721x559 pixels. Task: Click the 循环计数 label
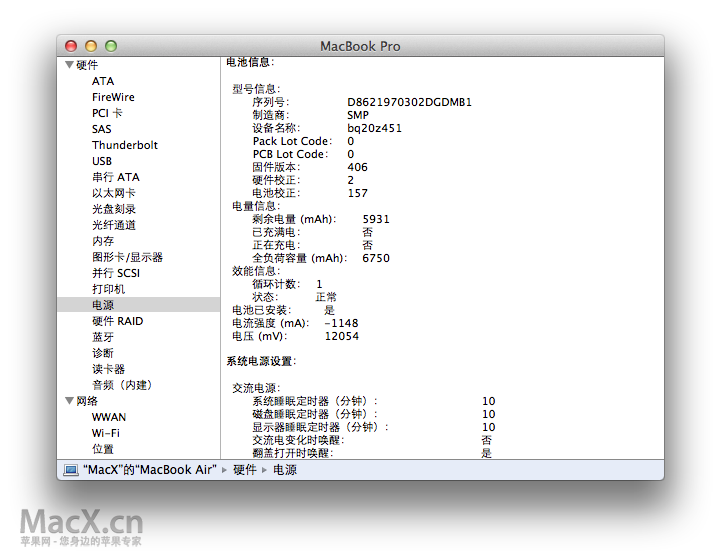tap(276, 284)
